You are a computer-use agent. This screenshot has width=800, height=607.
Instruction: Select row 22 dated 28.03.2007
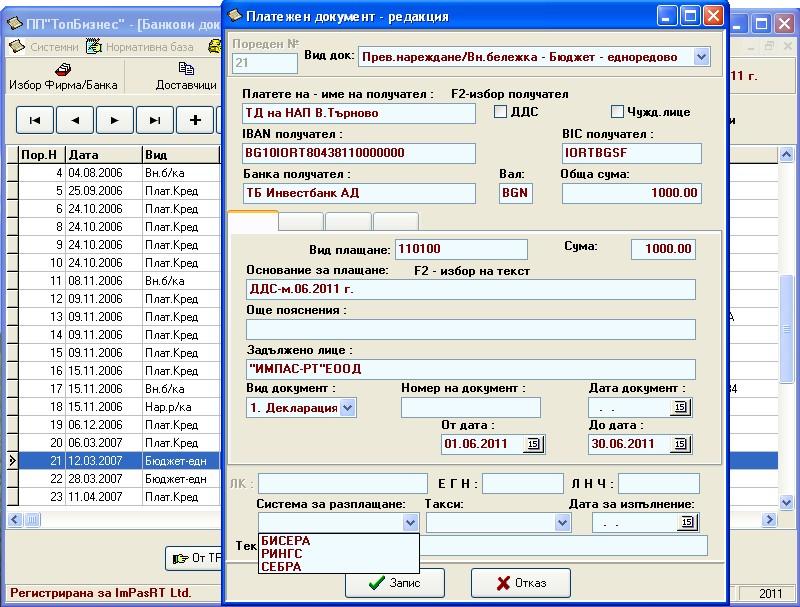tap(119, 479)
